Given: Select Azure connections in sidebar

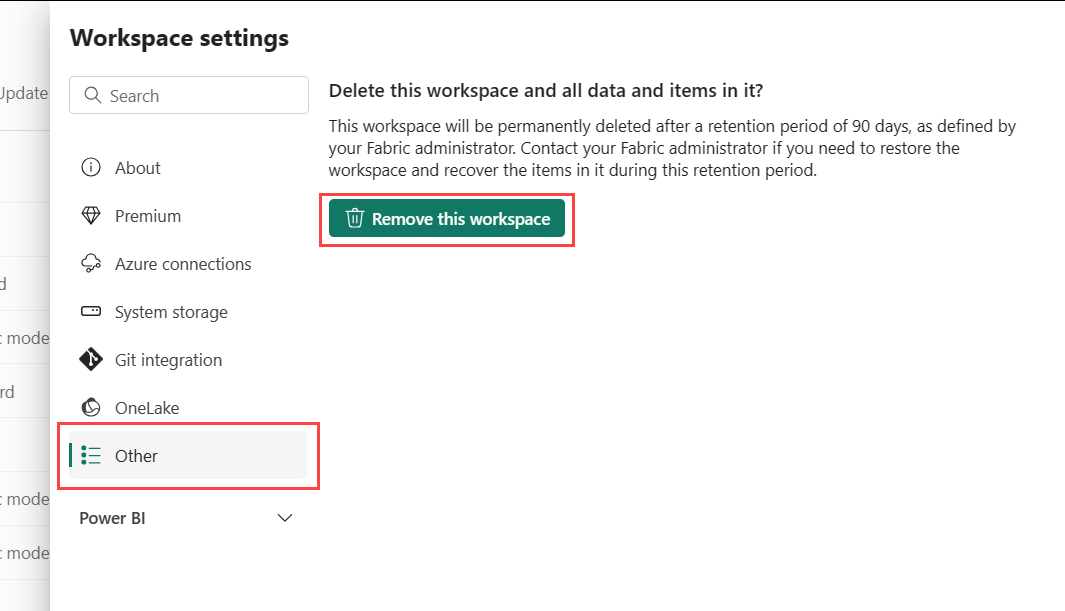Looking at the screenshot, I should pos(183,264).
